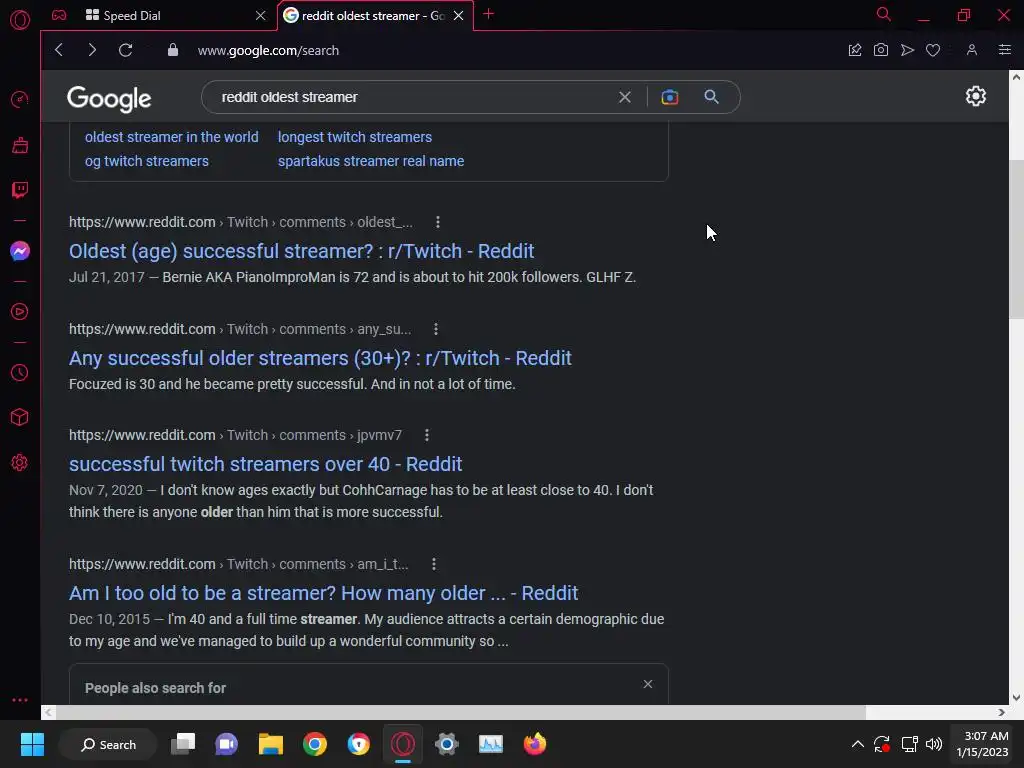Search in tabs magnifier icon
This screenshot has height=768, width=1024.
pyautogui.click(x=883, y=14)
